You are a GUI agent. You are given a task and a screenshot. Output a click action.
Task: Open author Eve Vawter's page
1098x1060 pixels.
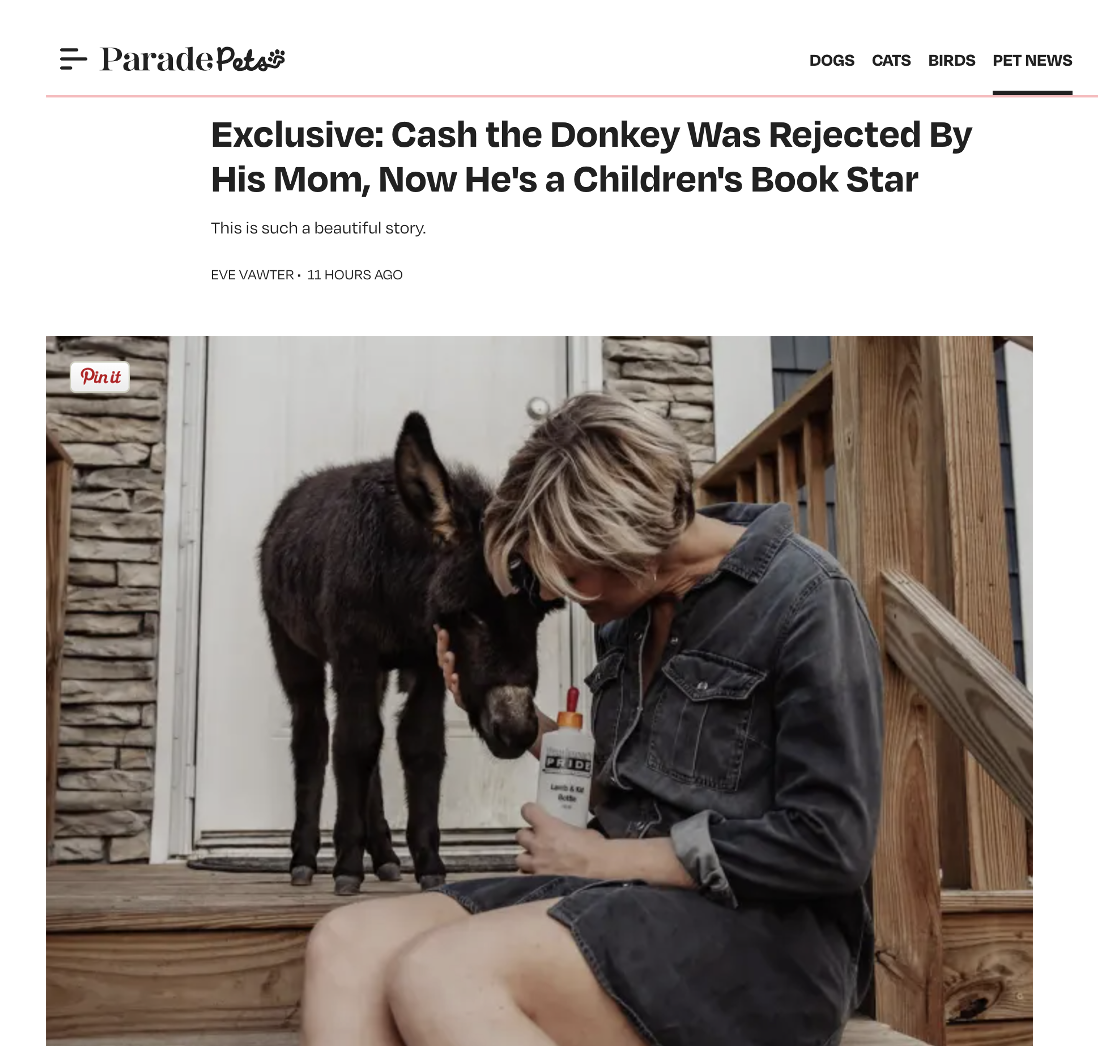tap(252, 274)
